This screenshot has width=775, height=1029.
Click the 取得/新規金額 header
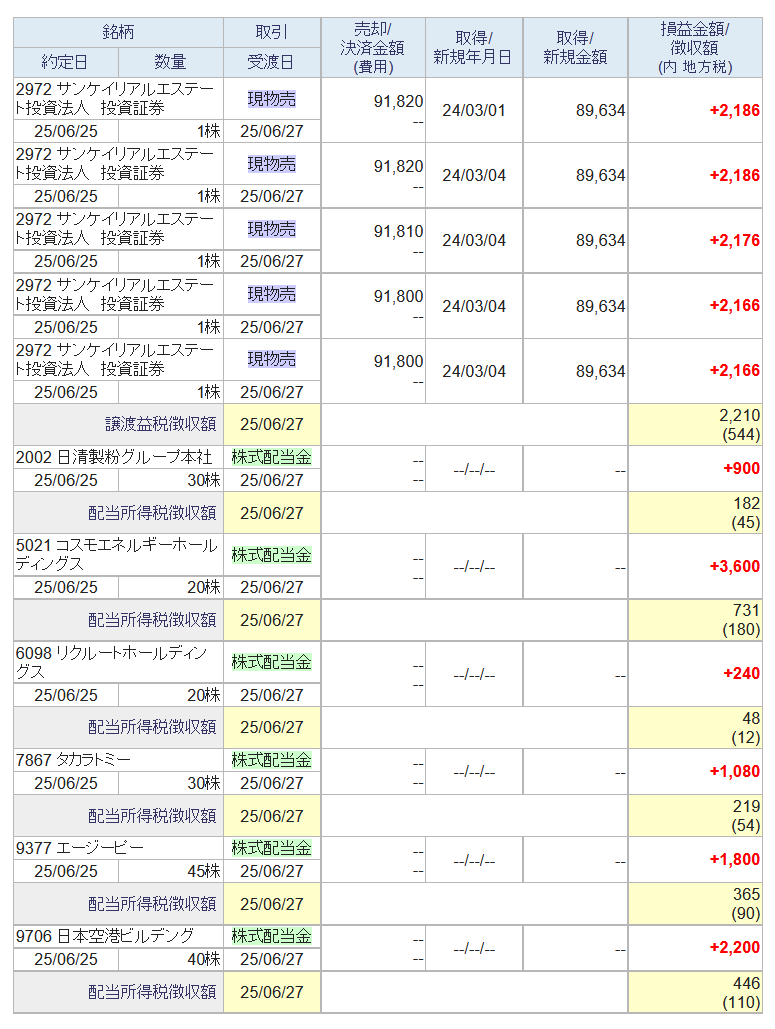[575, 47]
